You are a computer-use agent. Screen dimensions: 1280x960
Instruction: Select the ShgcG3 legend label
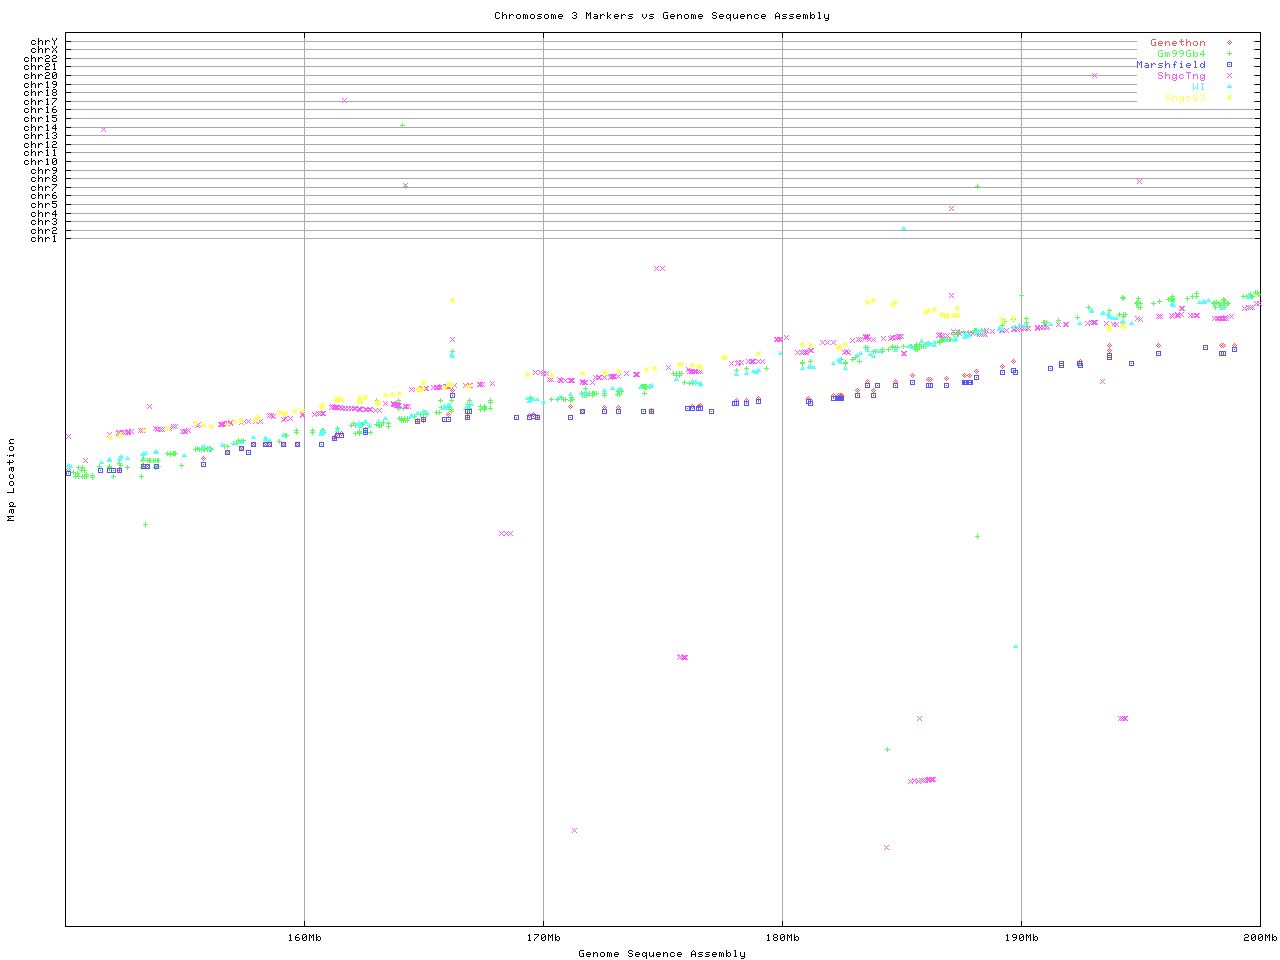point(1184,98)
